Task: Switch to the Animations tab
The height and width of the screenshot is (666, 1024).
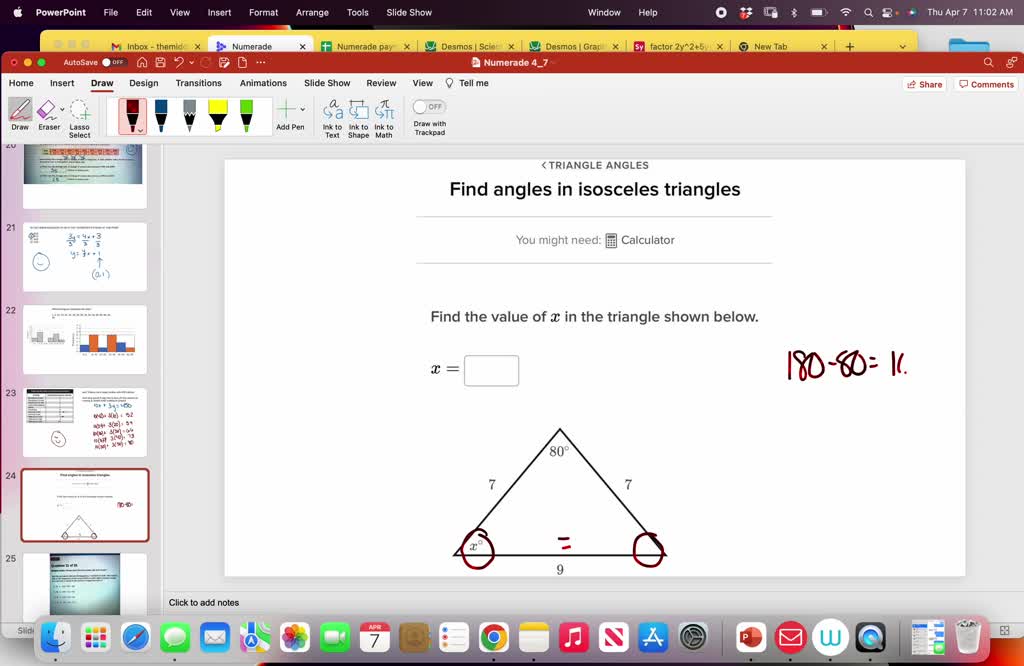Action: pos(263,83)
